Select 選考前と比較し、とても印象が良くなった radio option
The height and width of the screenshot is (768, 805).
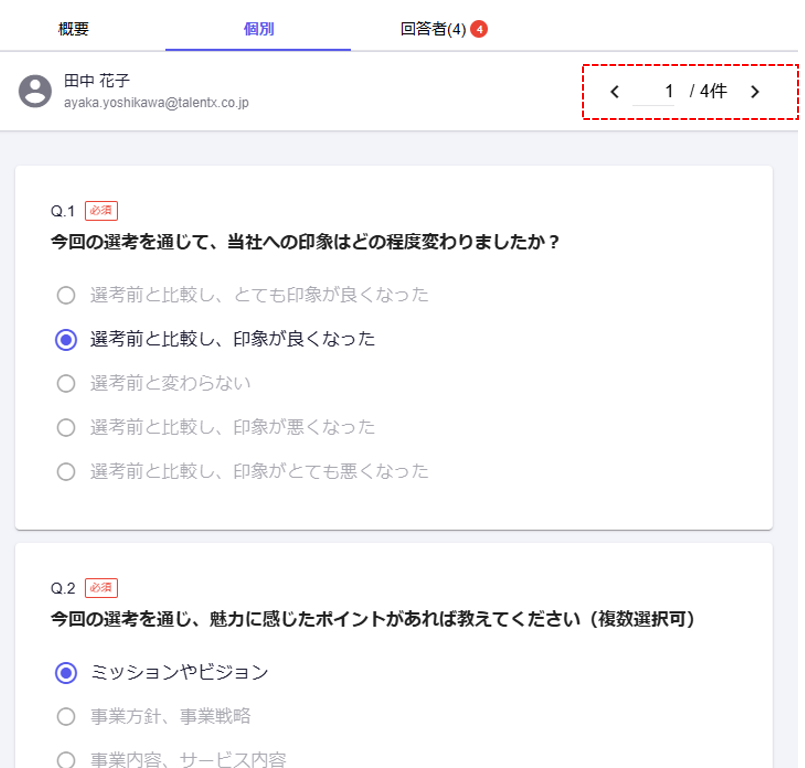pyautogui.click(x=66, y=295)
